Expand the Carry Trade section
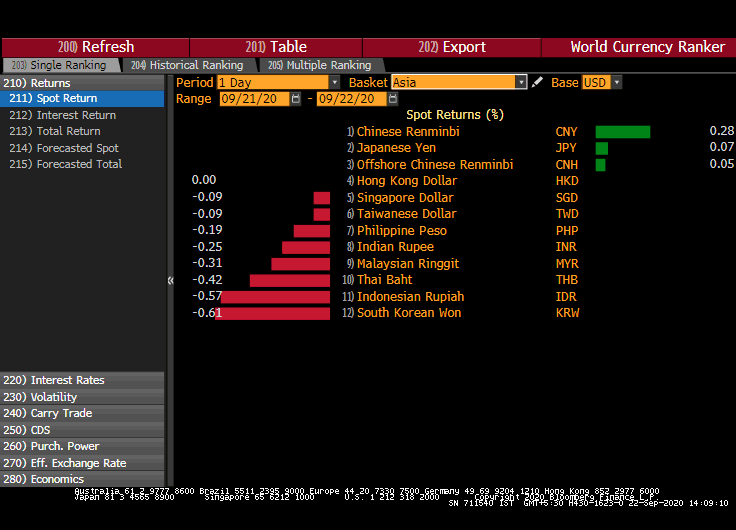The image size is (736, 530). (x=61, y=413)
